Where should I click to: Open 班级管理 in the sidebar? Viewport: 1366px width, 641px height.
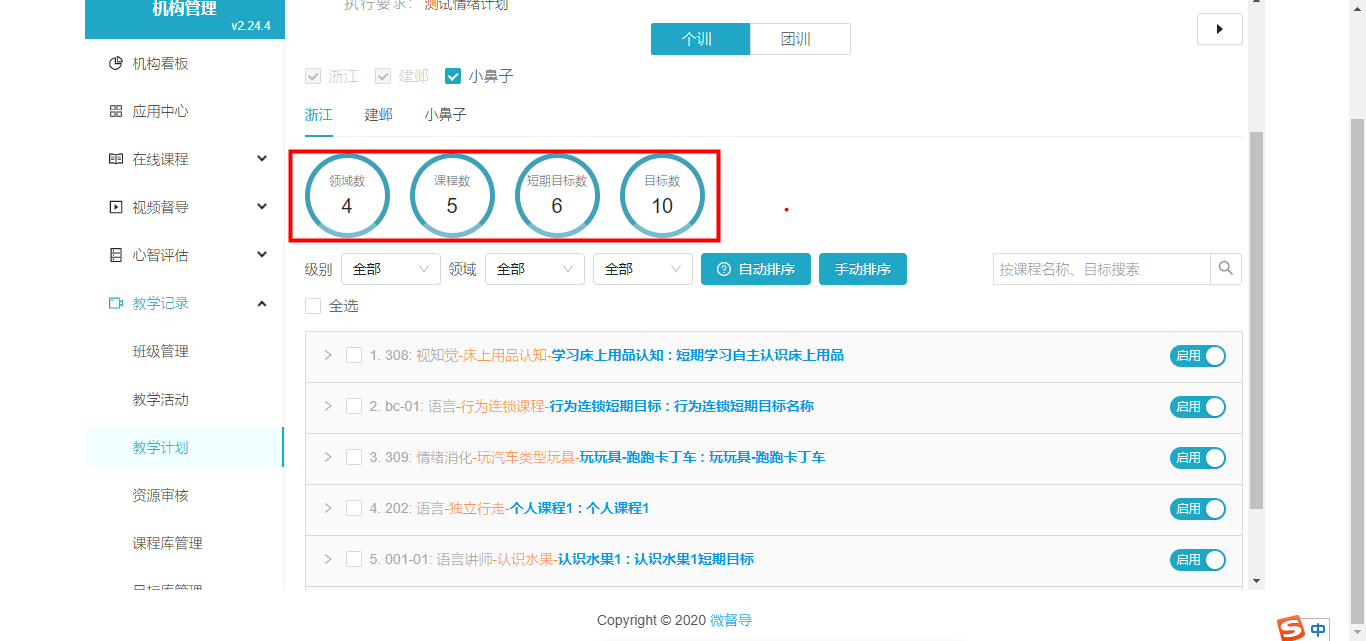(x=160, y=352)
